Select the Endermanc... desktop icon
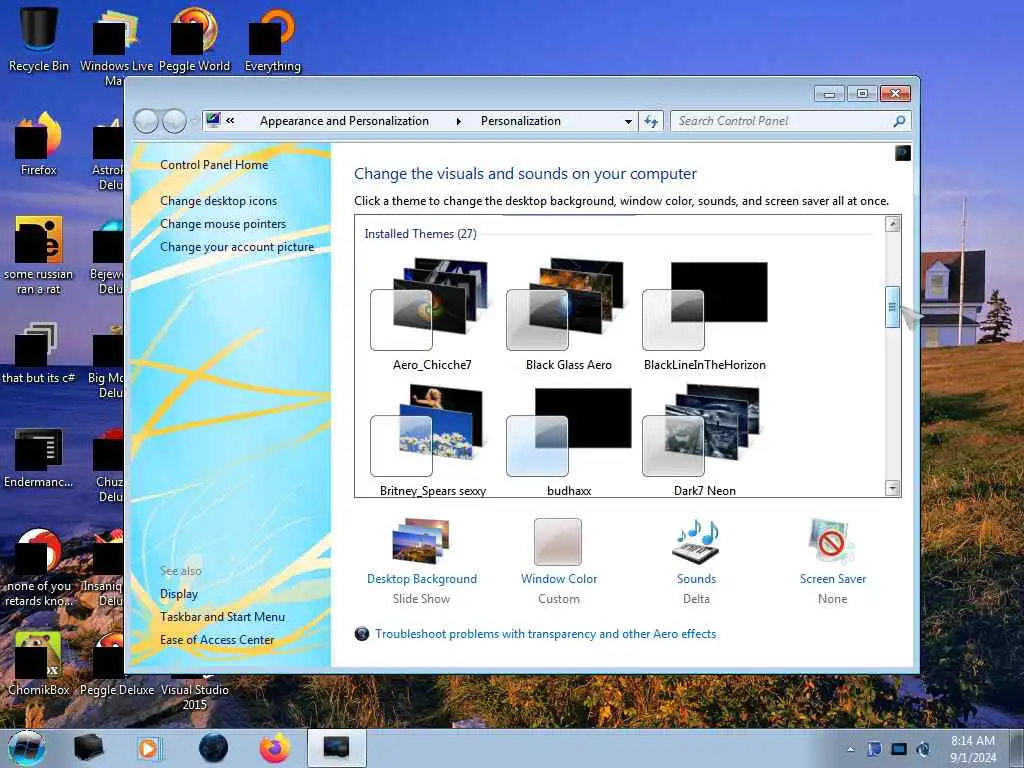Screen dimensions: 1024x768 (39, 457)
